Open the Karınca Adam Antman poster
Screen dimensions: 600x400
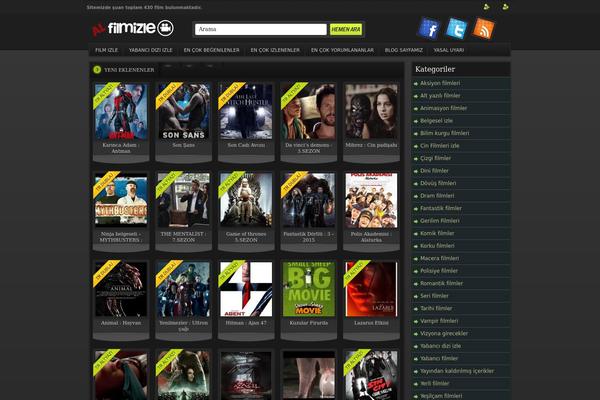[x=121, y=111]
